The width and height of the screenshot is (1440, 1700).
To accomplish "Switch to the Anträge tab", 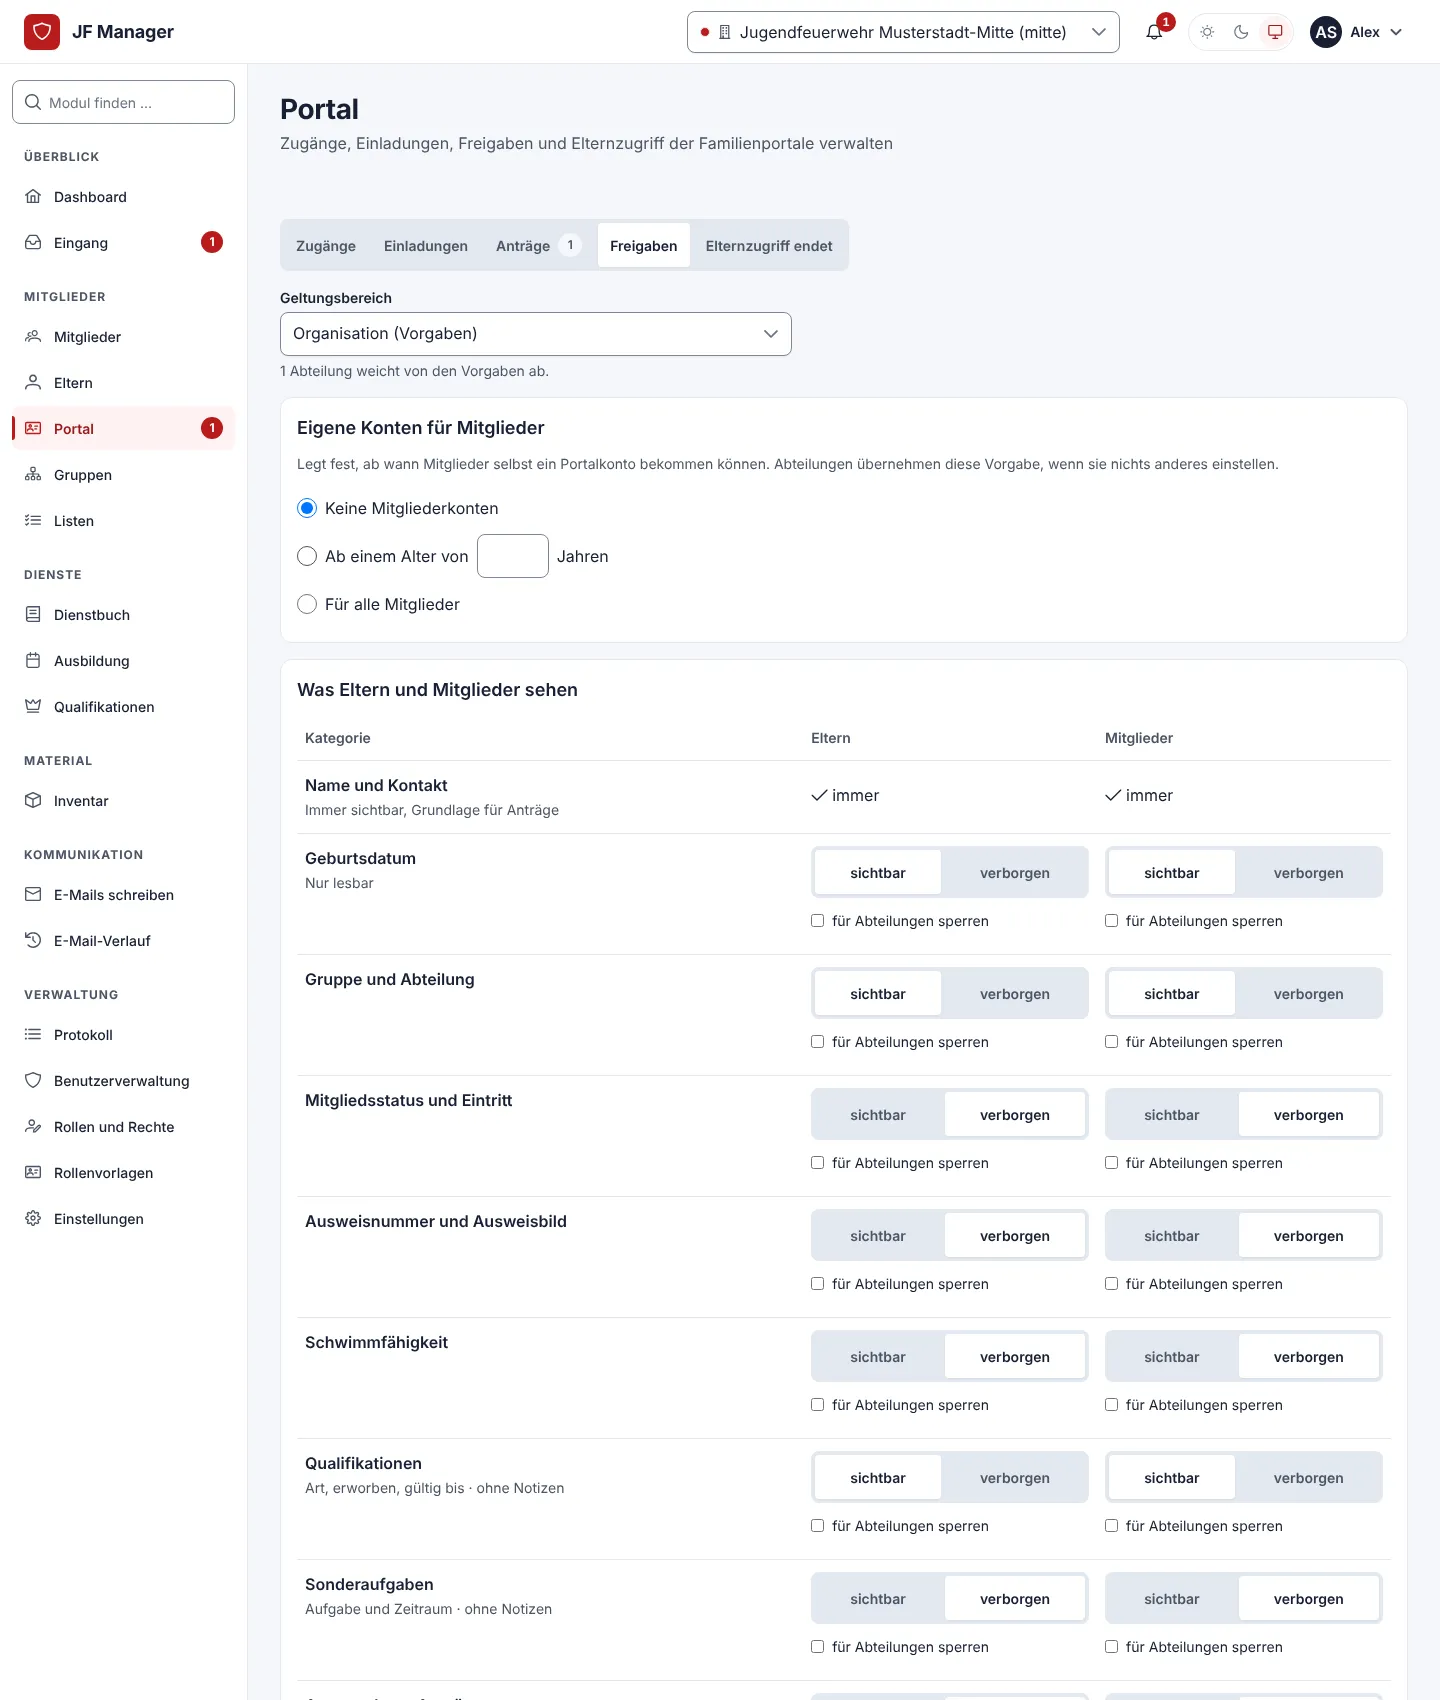I will tap(538, 246).
